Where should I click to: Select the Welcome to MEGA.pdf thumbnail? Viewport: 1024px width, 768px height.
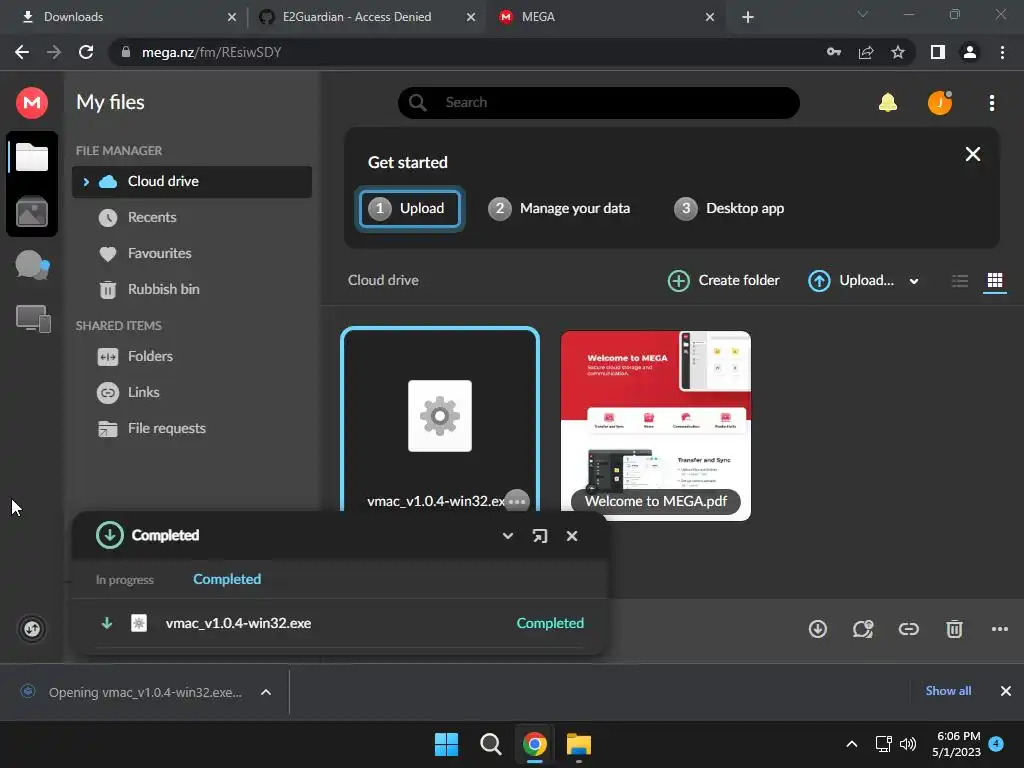656,425
